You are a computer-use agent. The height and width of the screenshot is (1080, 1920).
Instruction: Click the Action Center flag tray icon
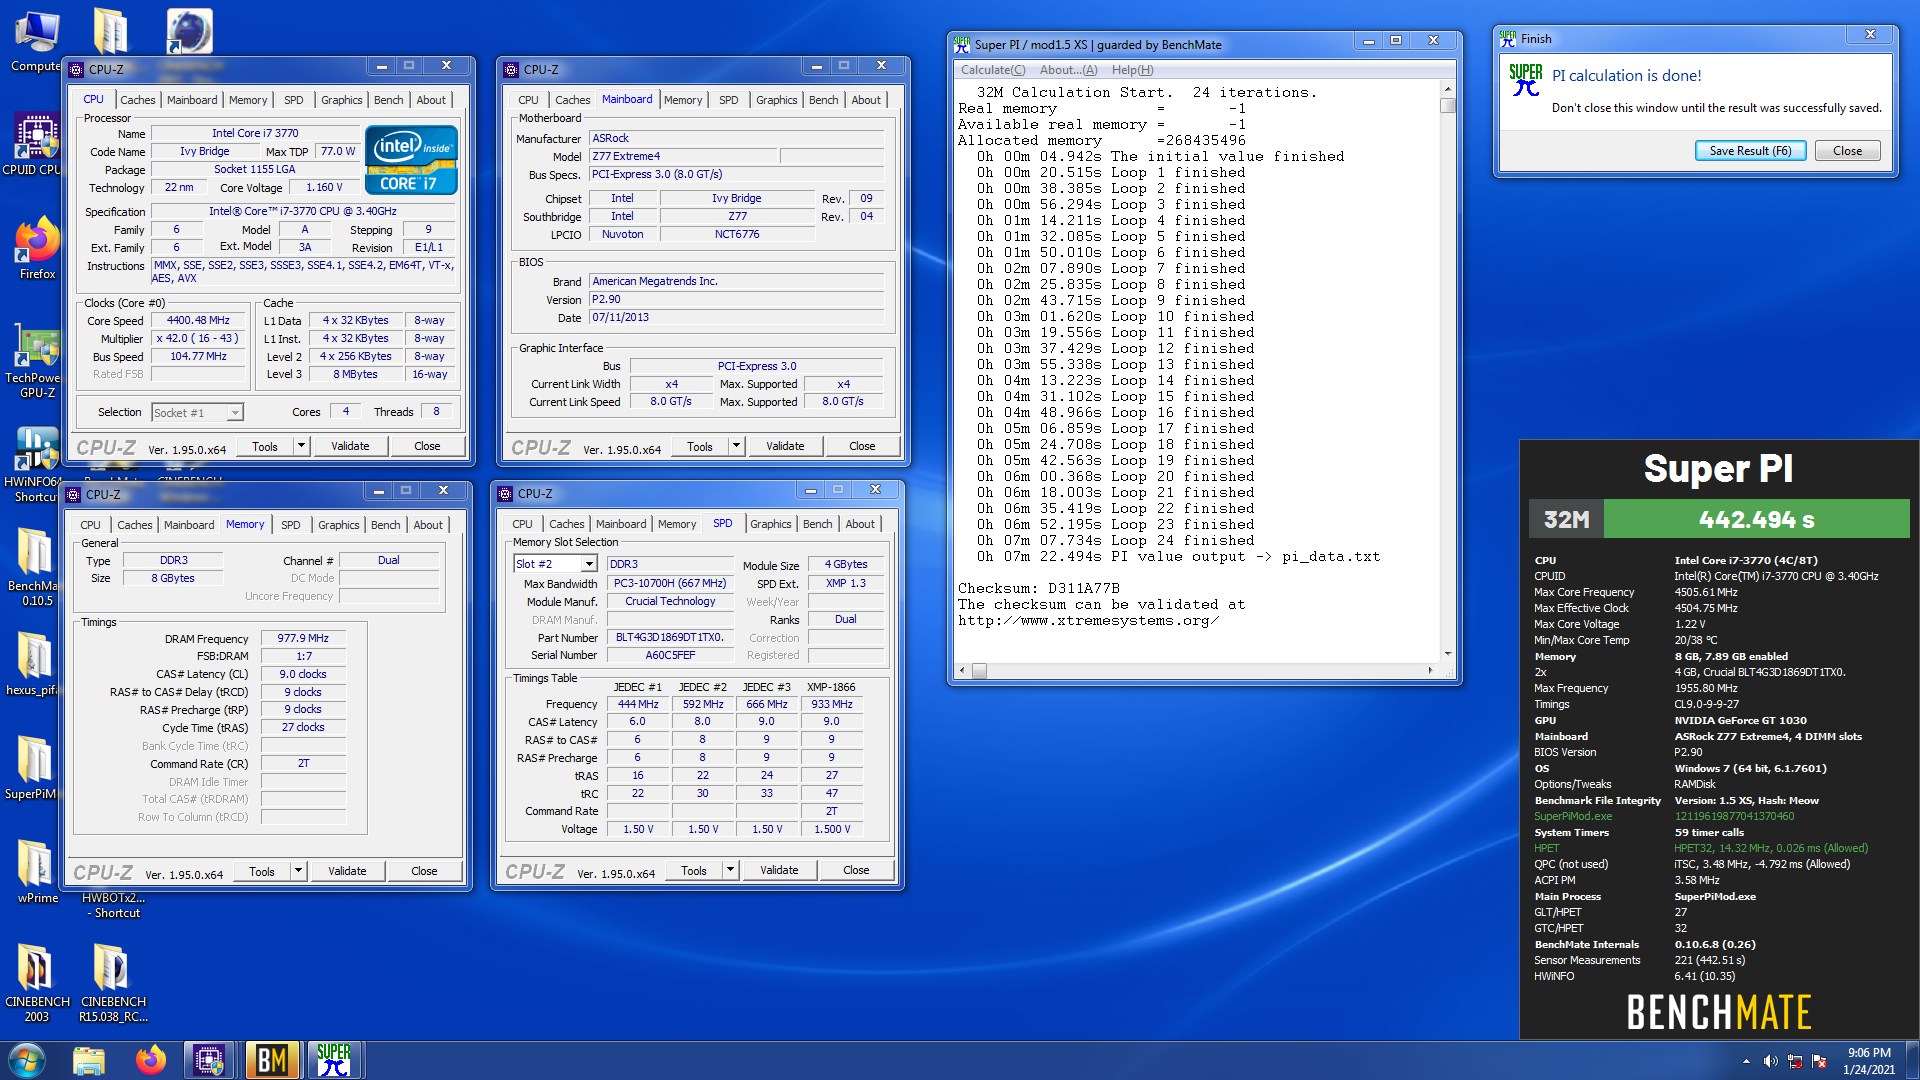coord(1819,1061)
